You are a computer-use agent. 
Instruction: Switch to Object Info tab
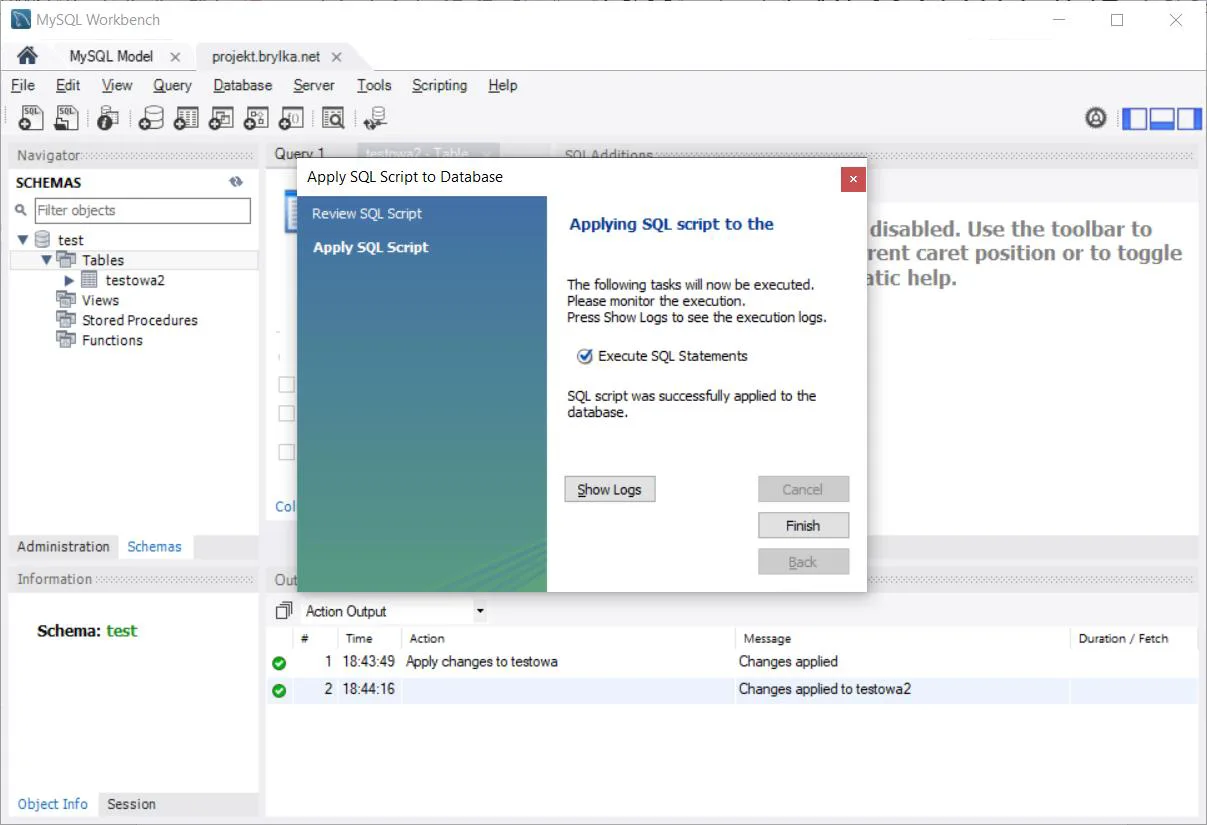53,804
